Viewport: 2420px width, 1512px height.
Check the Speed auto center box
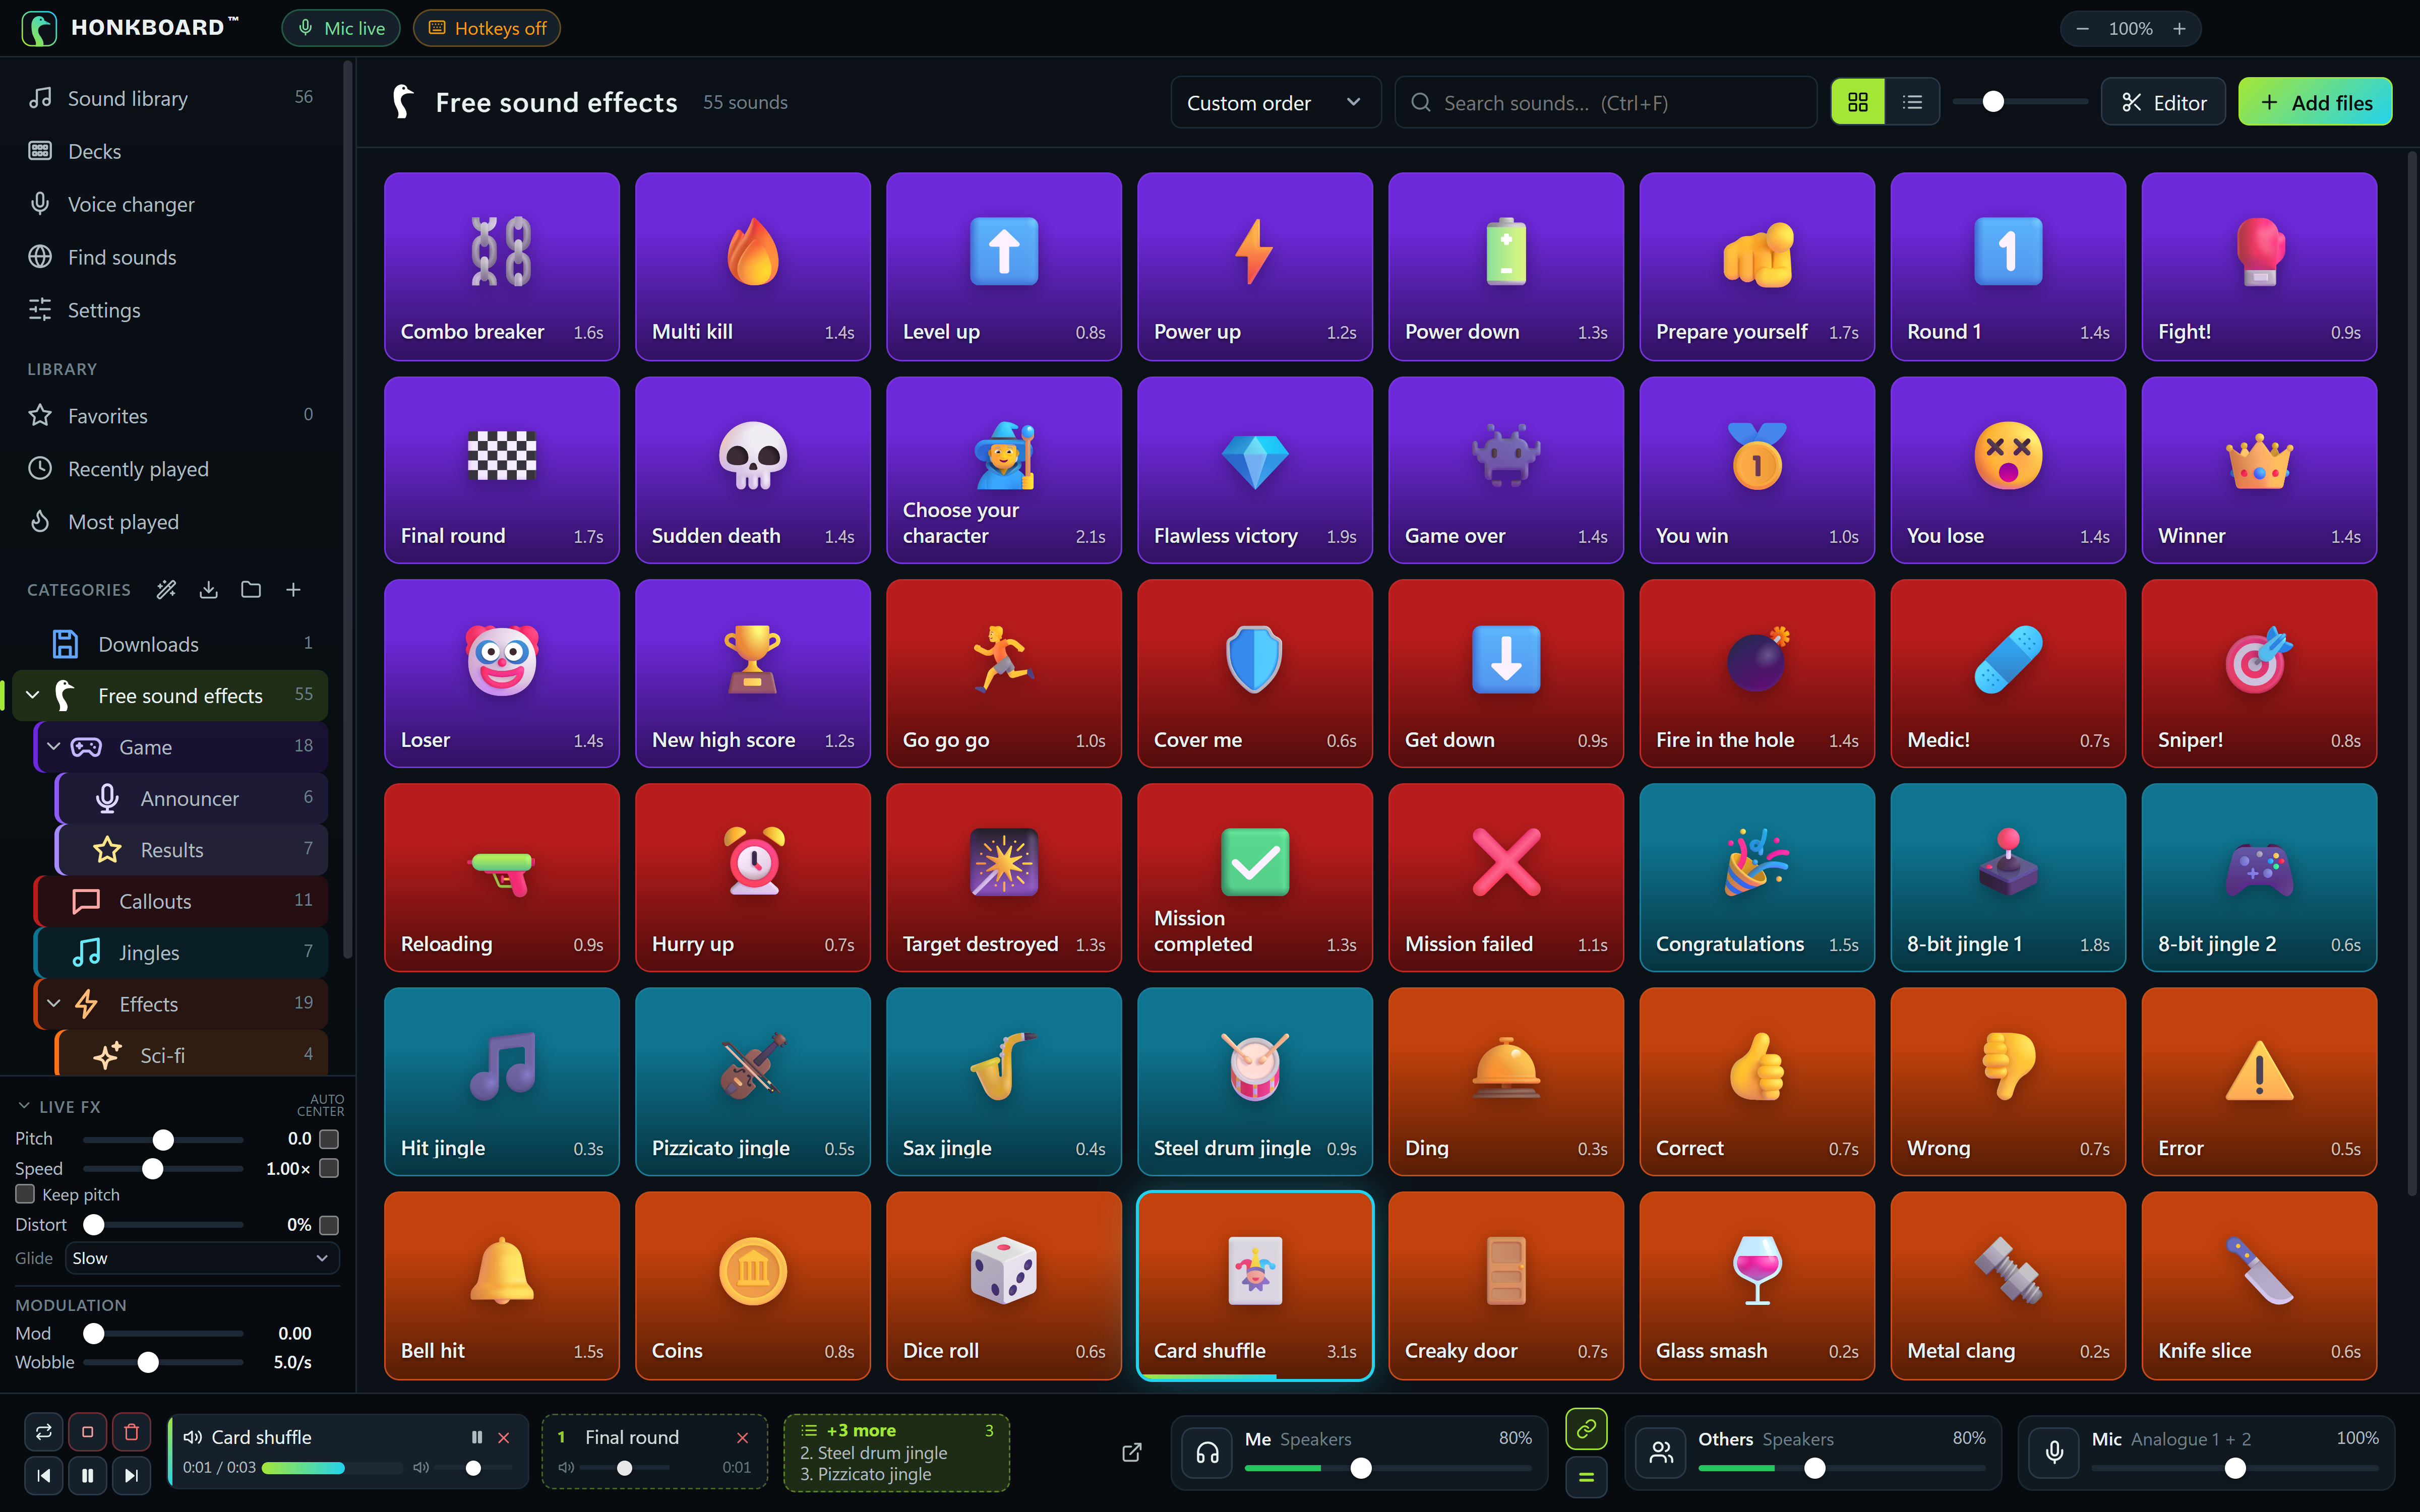[x=329, y=1168]
